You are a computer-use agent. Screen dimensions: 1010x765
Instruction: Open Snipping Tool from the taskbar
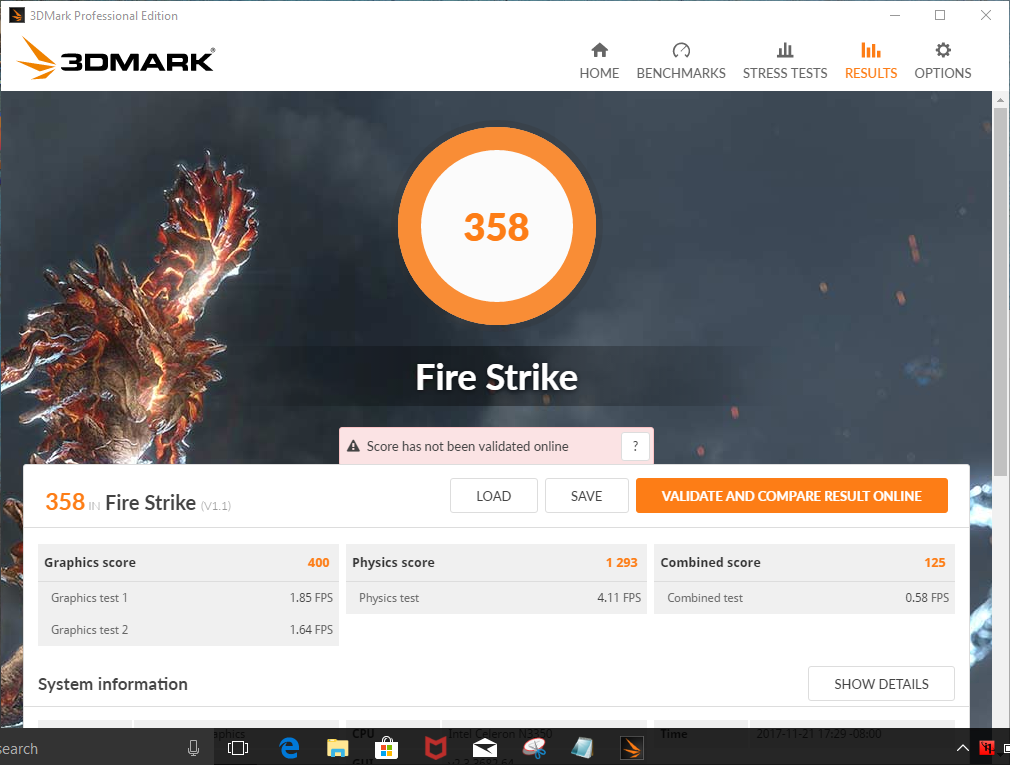tap(534, 748)
